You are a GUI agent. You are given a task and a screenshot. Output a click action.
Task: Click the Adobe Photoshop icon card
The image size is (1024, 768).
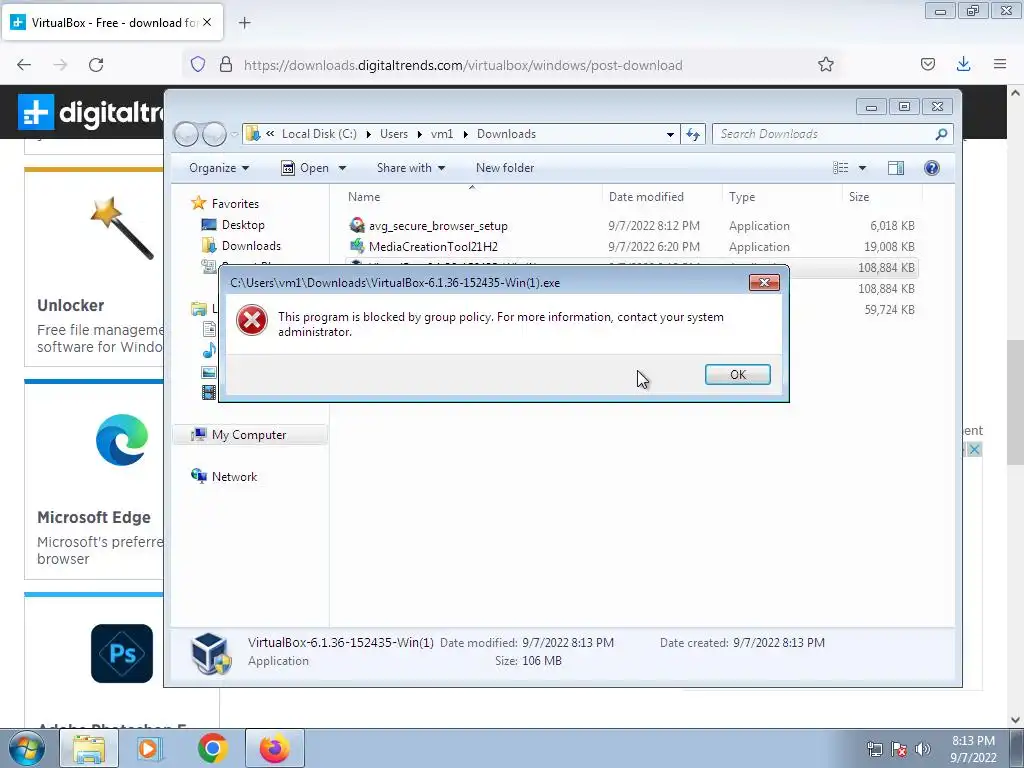tap(122, 653)
